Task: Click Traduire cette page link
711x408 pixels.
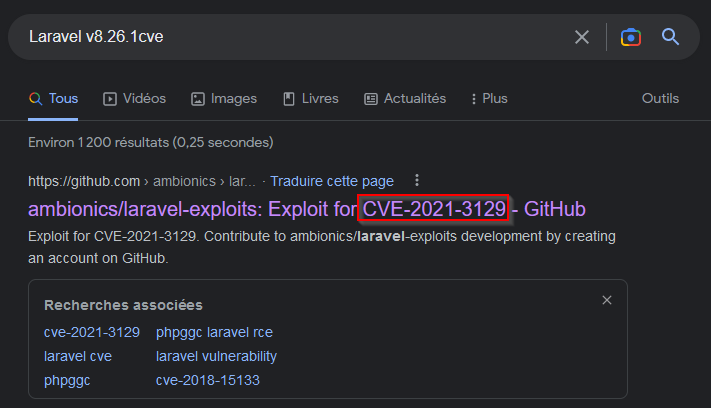Action: click(x=332, y=181)
